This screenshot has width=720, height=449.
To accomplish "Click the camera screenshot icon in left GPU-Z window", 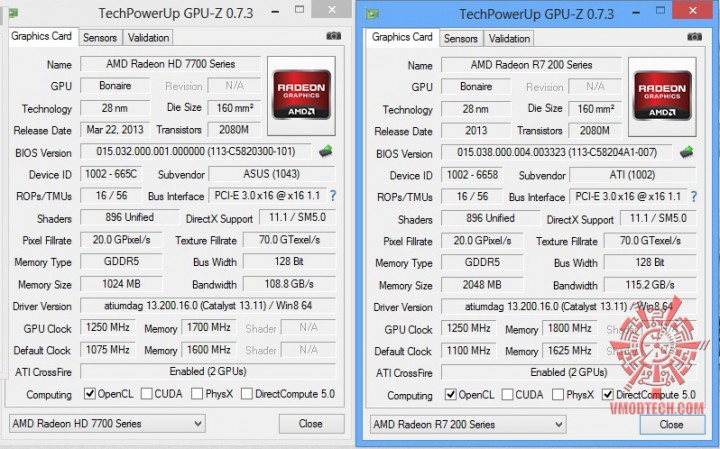I will [x=334, y=36].
